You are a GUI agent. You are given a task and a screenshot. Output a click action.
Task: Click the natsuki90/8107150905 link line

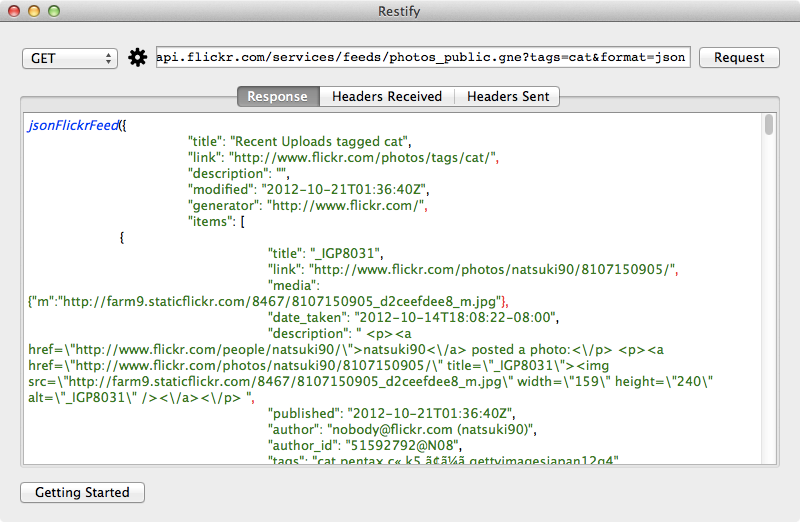pyautogui.click(x=472, y=269)
